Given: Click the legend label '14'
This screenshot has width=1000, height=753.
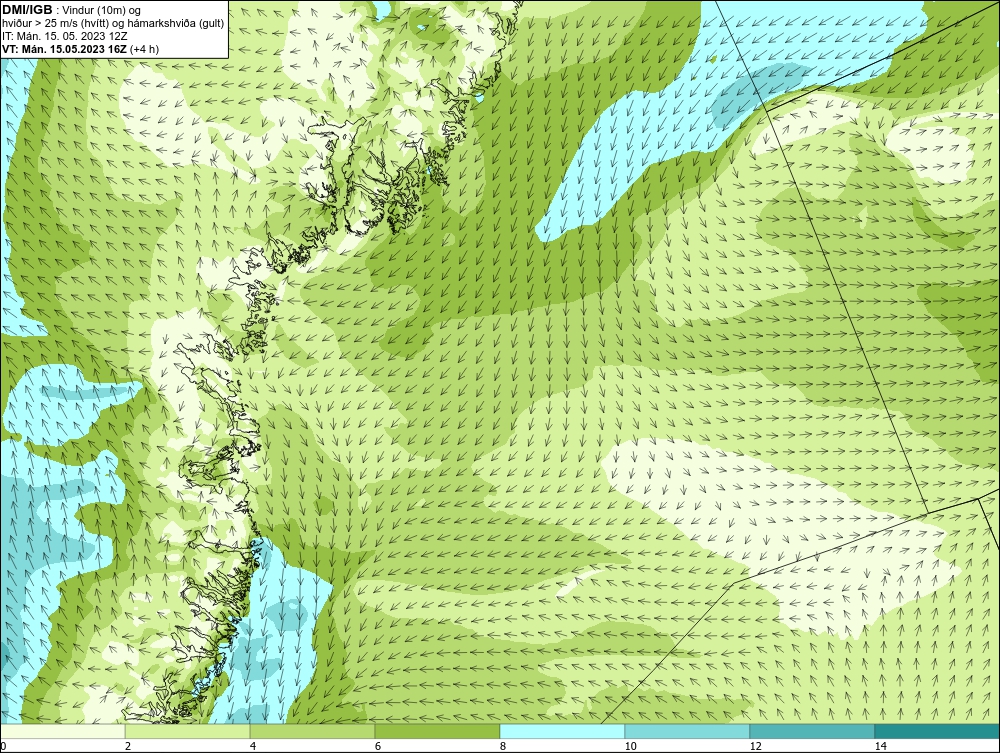Looking at the screenshot, I should pyautogui.click(x=880, y=747).
